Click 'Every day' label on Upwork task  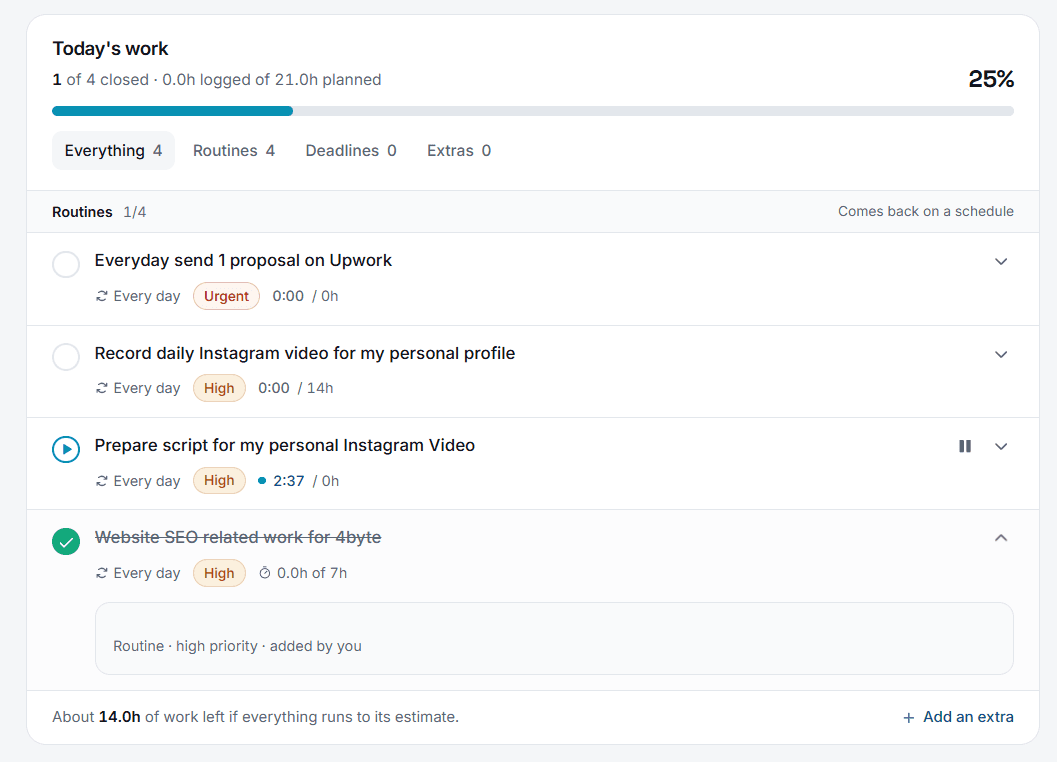[147, 296]
